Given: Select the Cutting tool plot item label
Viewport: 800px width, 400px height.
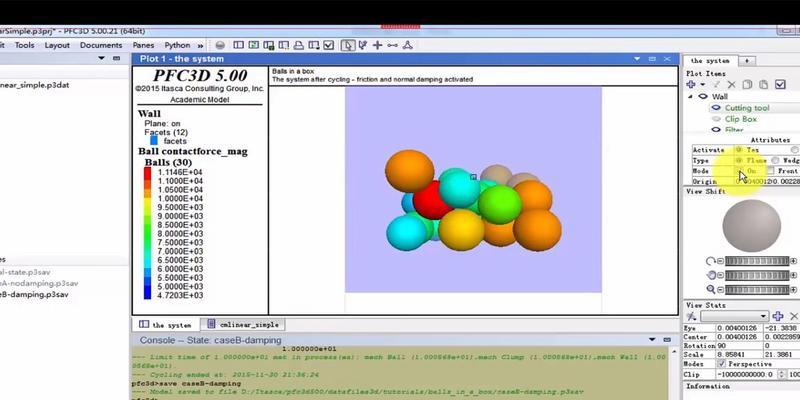Looking at the screenshot, I should tap(747, 108).
